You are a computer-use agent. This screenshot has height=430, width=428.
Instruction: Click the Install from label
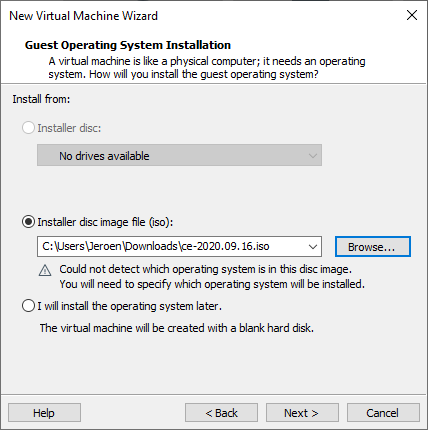[41, 99]
